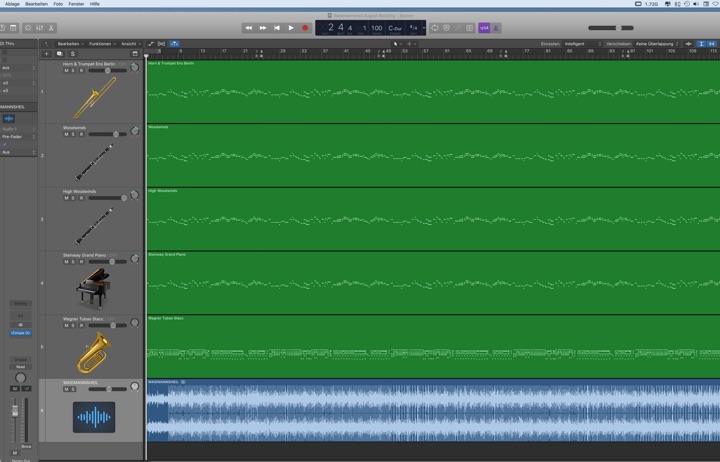Click the WAIDMANNSHEIL track pan knob
Viewport: 720px width, 462px height.
point(135,386)
